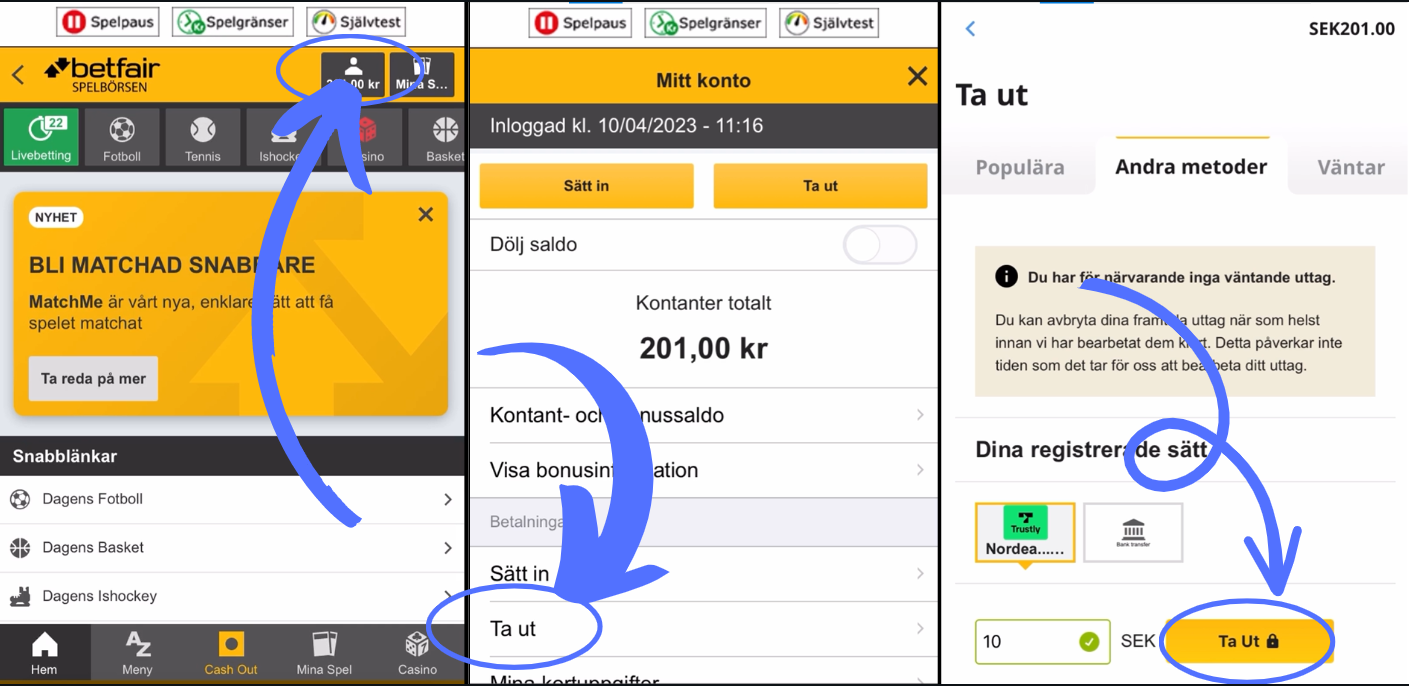Open the A-Z Meny icon
This screenshot has width=1409, height=686.
tap(137, 652)
